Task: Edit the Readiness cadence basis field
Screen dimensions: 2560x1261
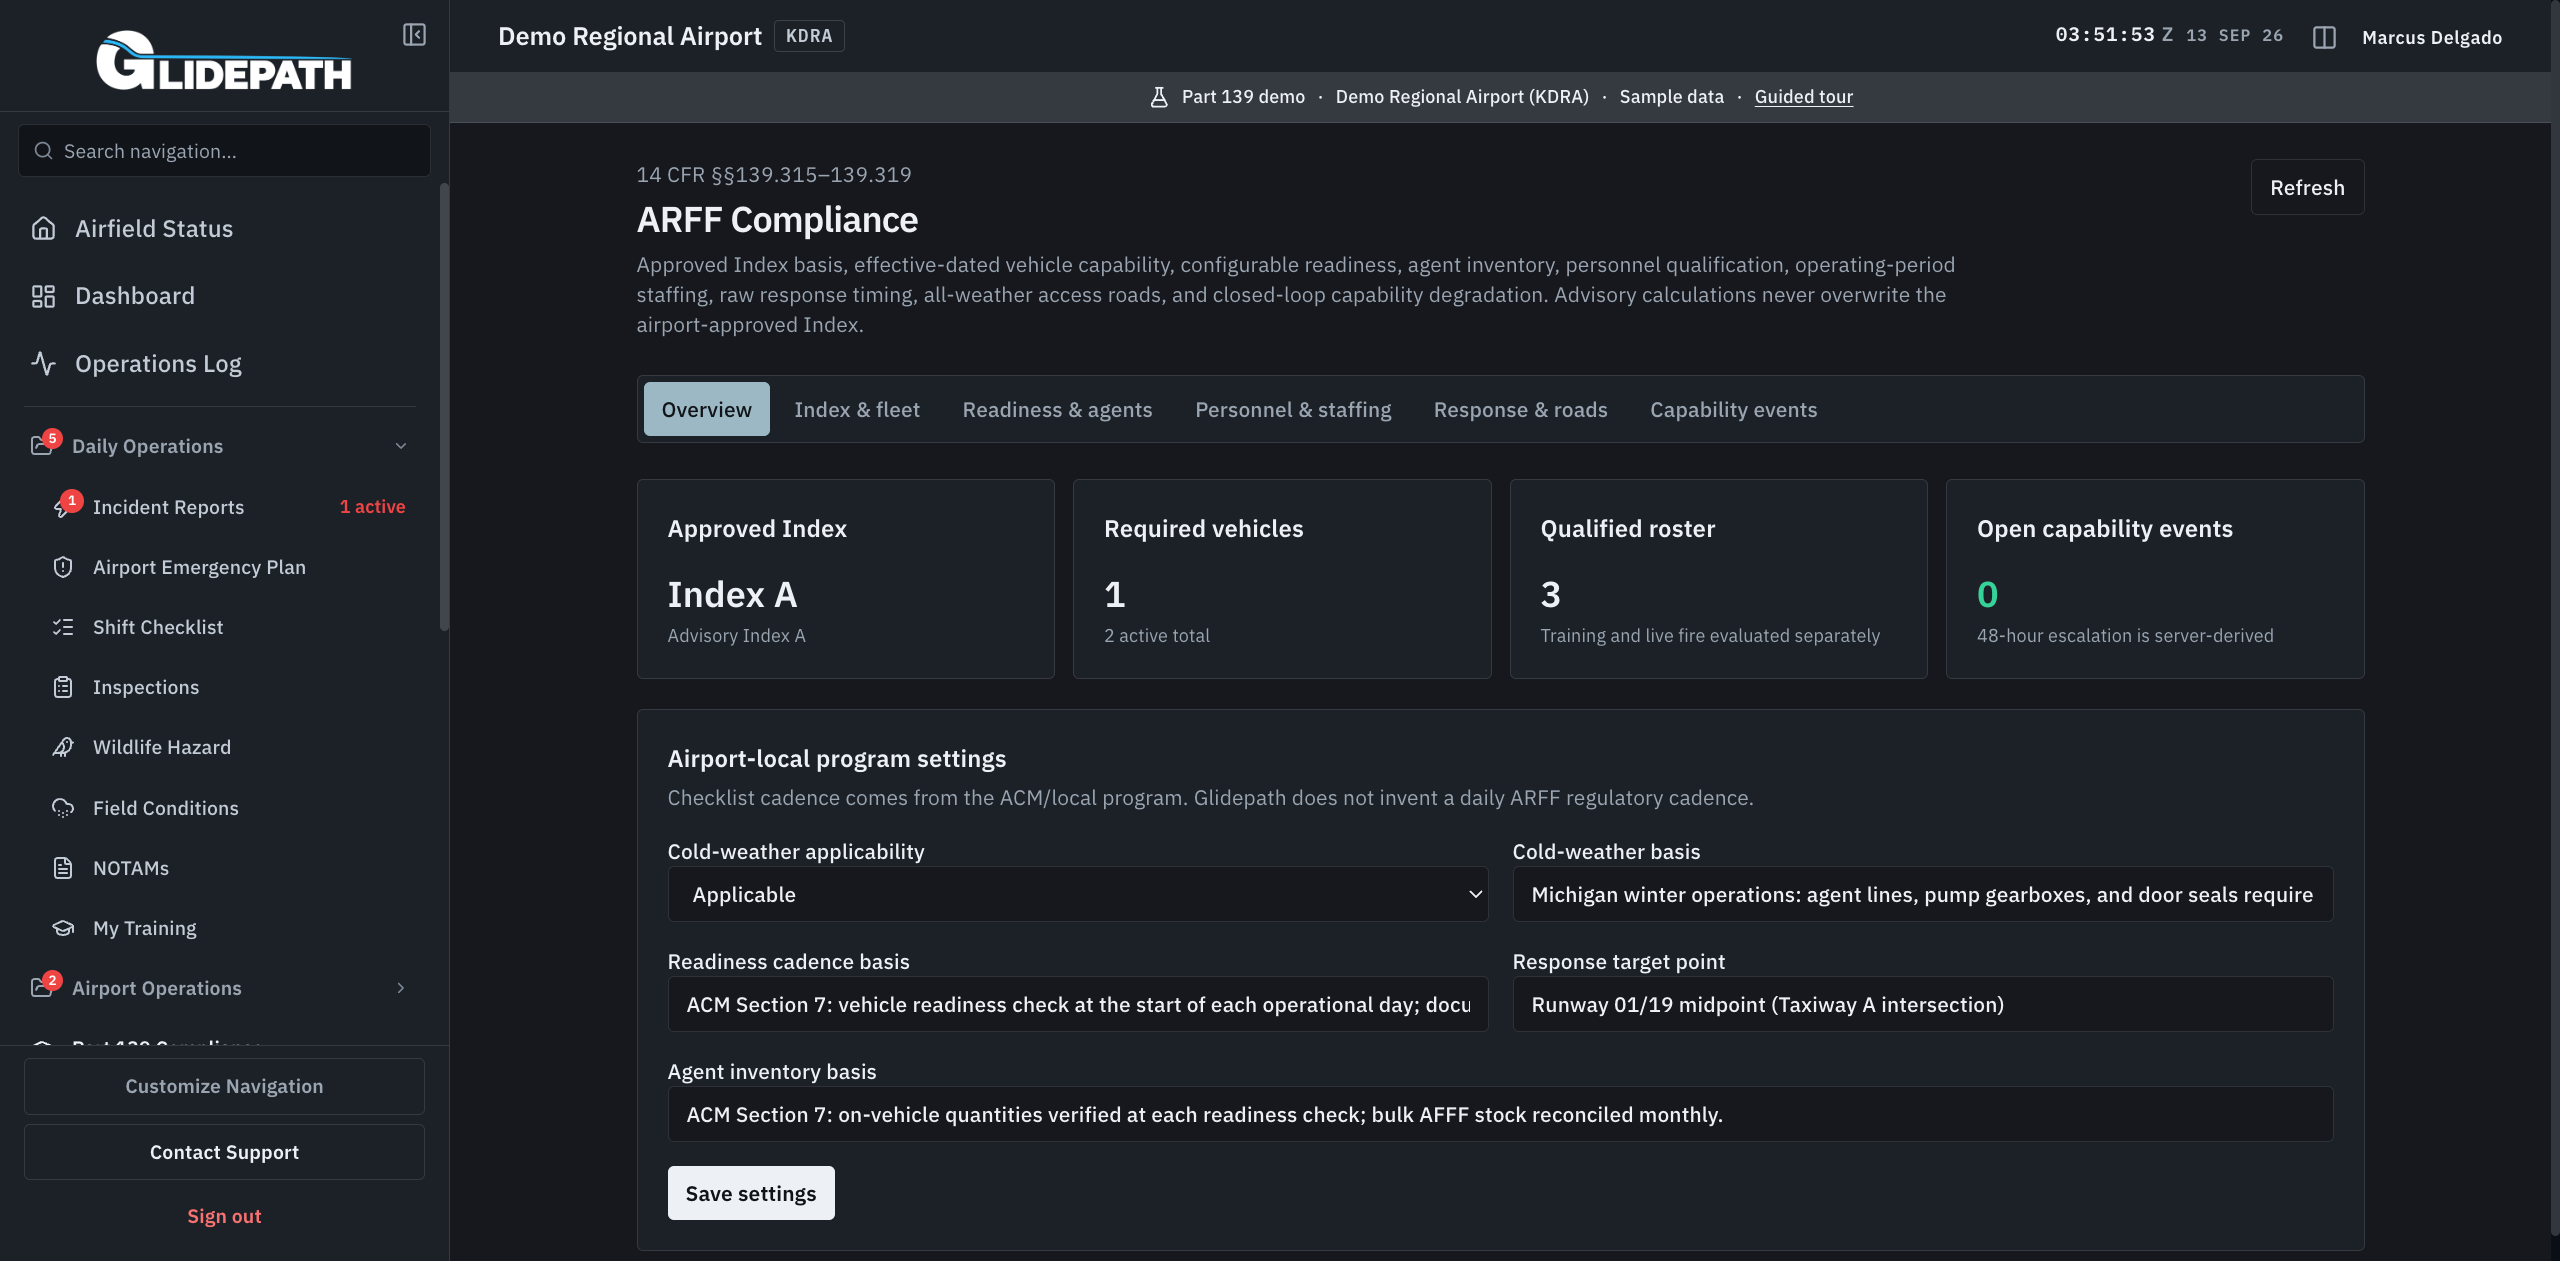Action: (1077, 1004)
